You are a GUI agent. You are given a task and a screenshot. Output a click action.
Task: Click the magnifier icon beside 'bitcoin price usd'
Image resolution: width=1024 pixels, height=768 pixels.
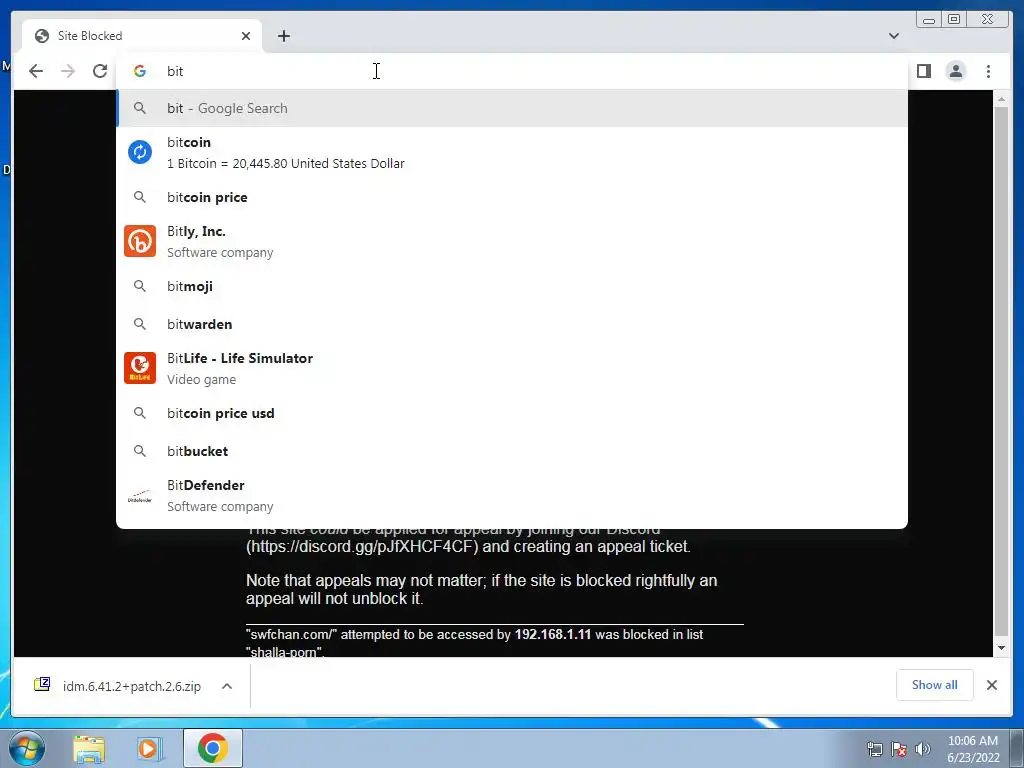[x=140, y=413]
